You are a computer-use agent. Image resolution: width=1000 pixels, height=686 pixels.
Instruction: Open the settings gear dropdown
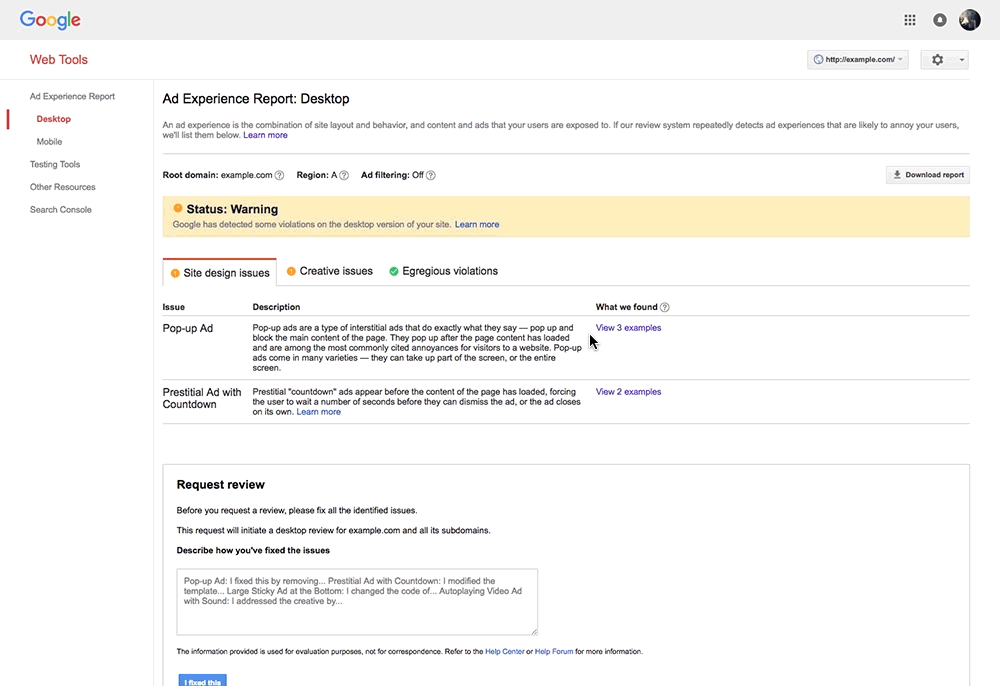[945, 59]
